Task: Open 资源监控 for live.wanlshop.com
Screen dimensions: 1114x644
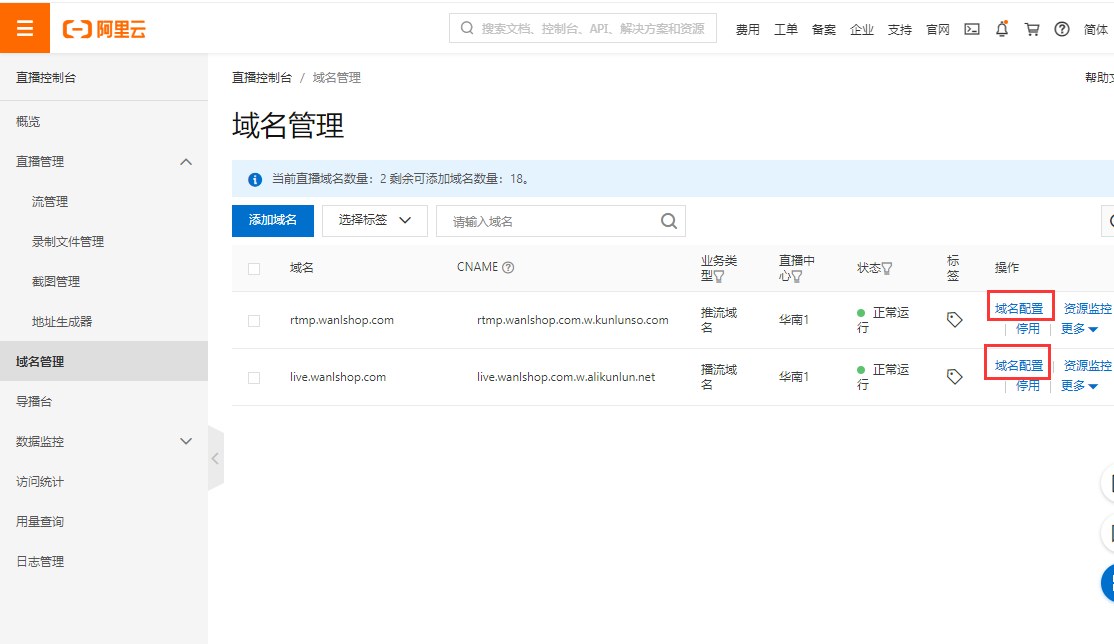Action: (x=1087, y=365)
